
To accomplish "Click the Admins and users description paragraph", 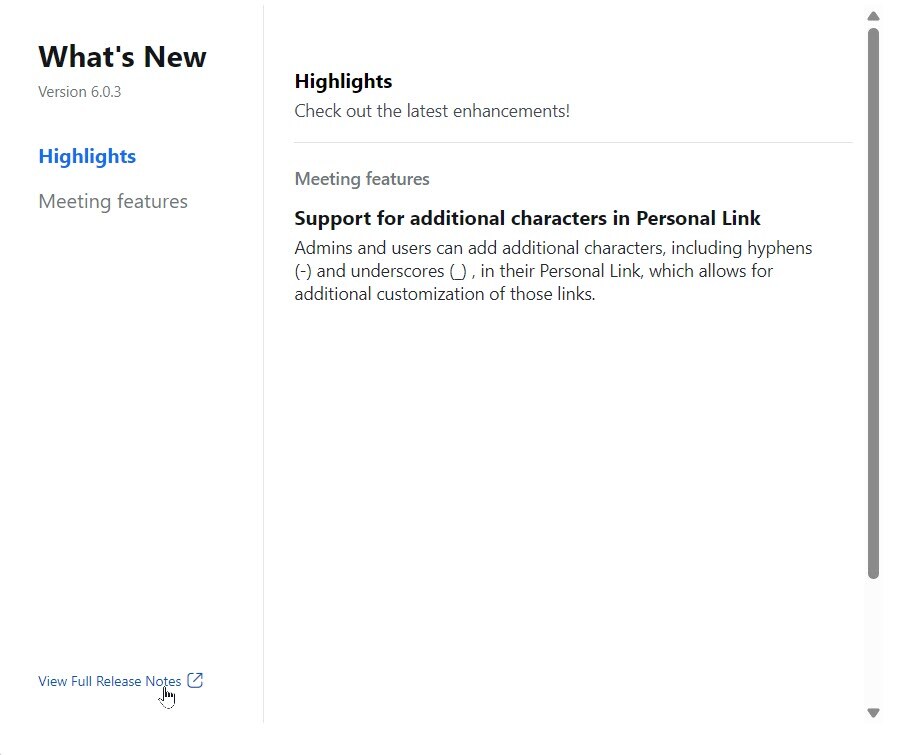I will (553, 271).
